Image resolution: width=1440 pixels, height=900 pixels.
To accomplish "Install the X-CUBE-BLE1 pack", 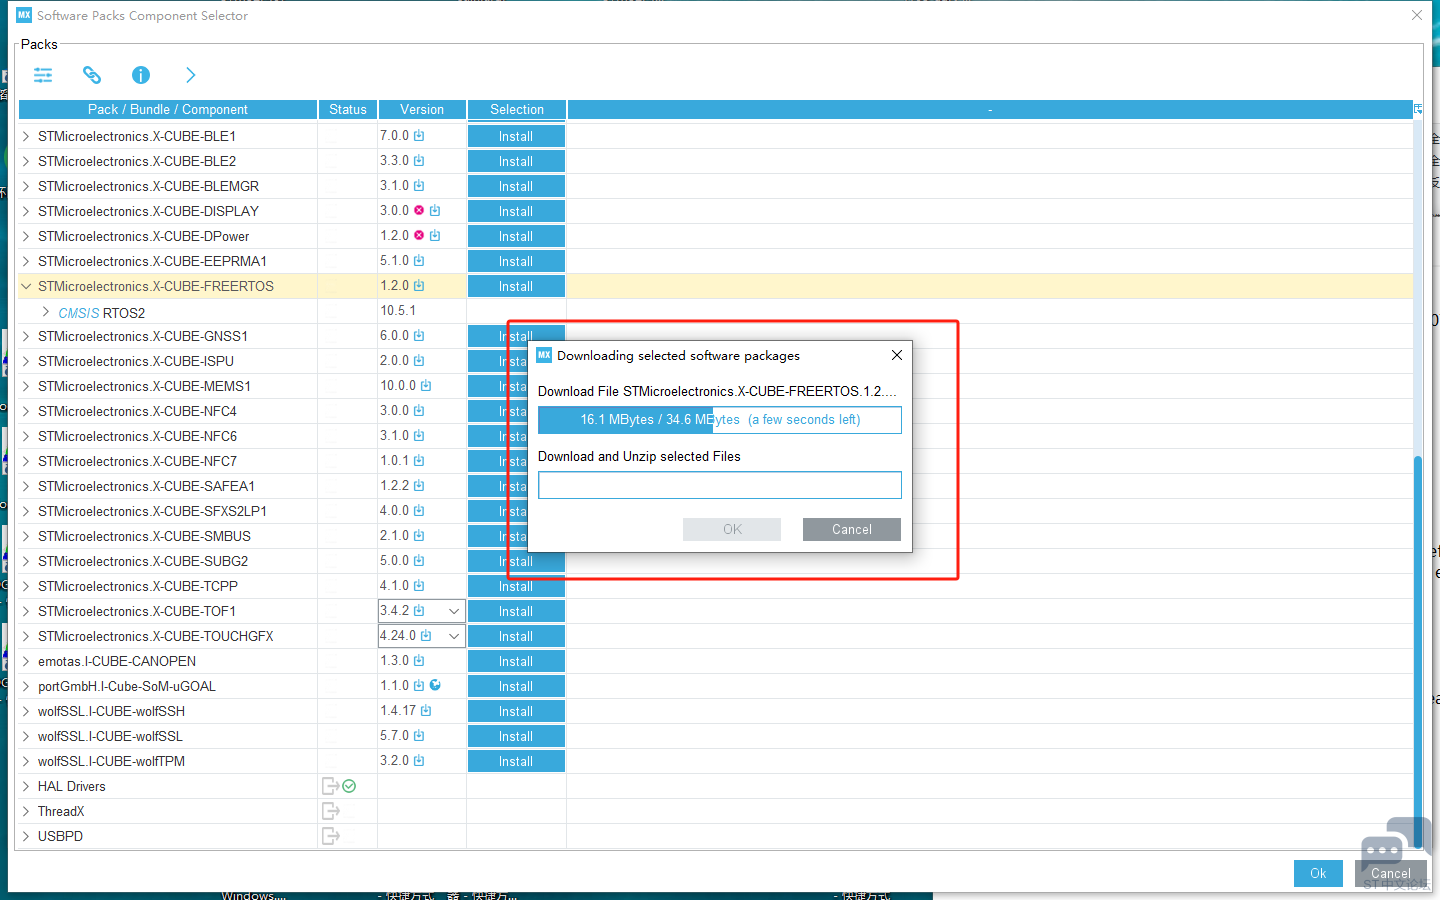I will (x=516, y=136).
